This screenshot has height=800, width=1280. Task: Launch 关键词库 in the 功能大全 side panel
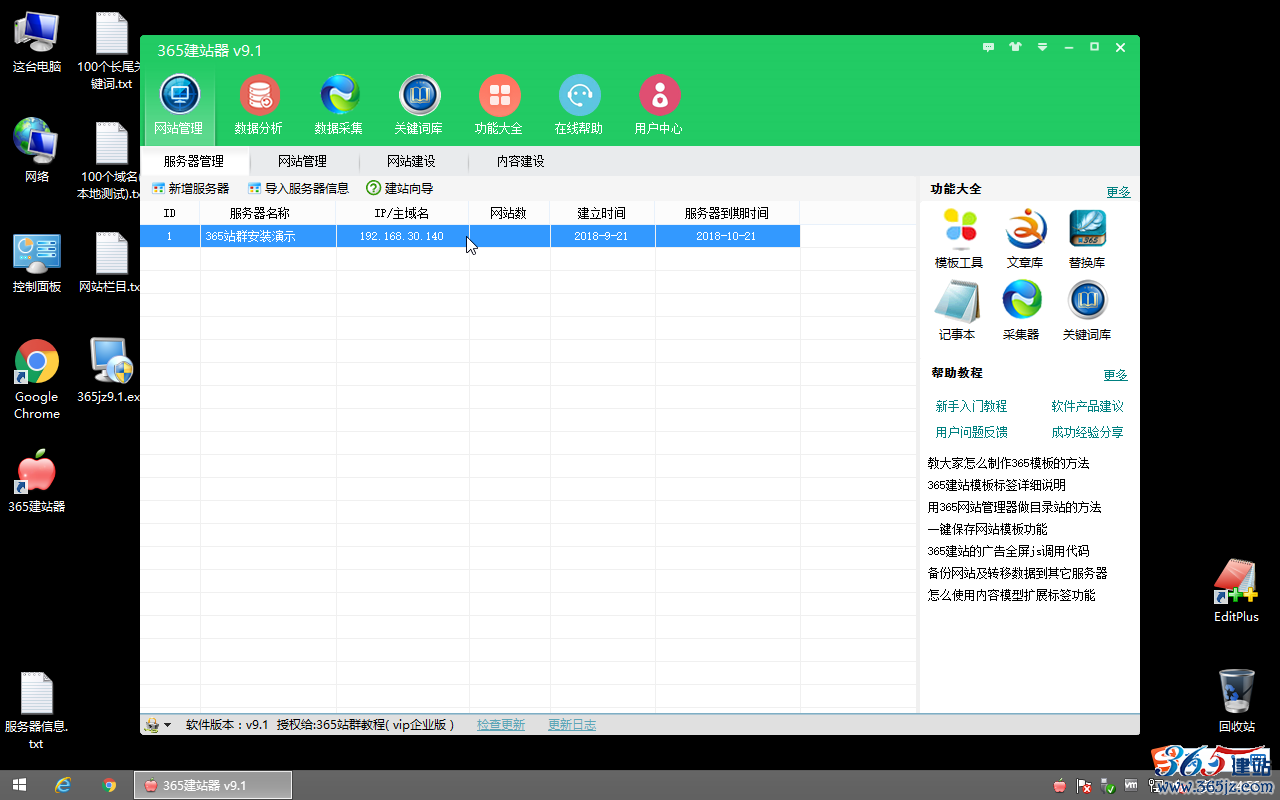click(1087, 310)
